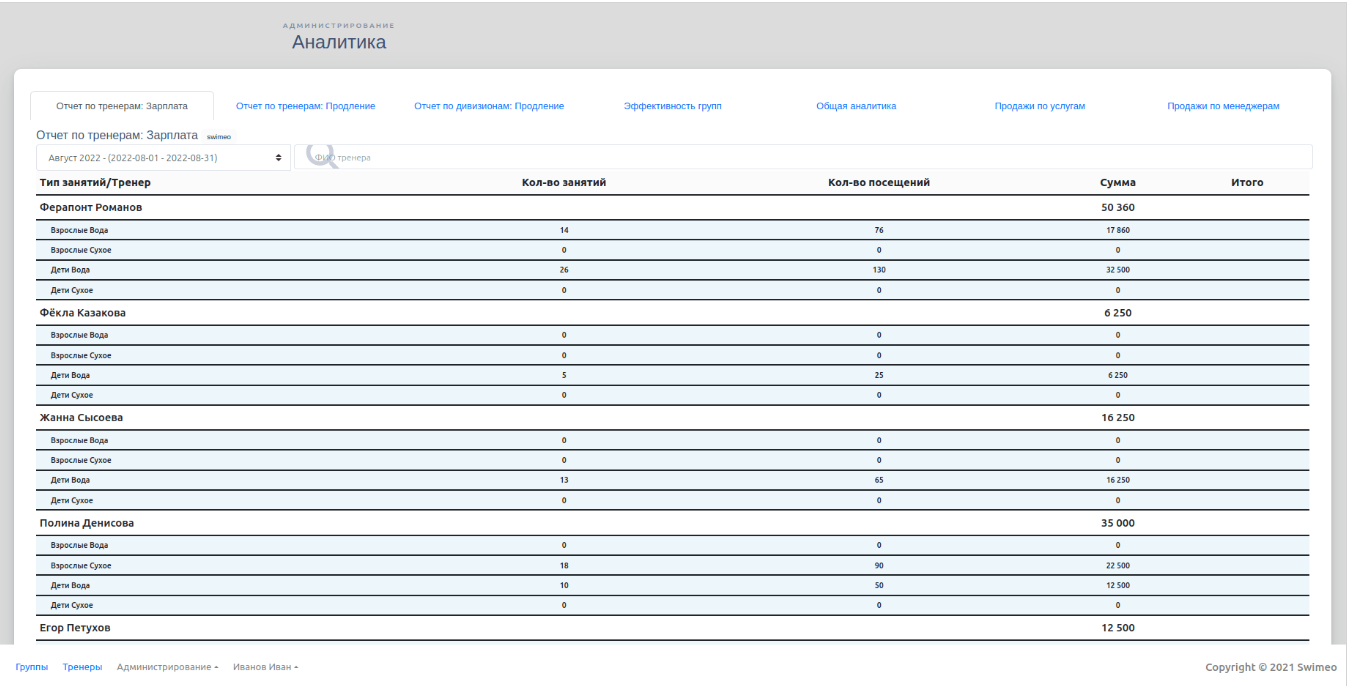This screenshot has height=686, width=1348.
Task: Click the Ферапонт Романов trainer row
Action: (x=672, y=208)
